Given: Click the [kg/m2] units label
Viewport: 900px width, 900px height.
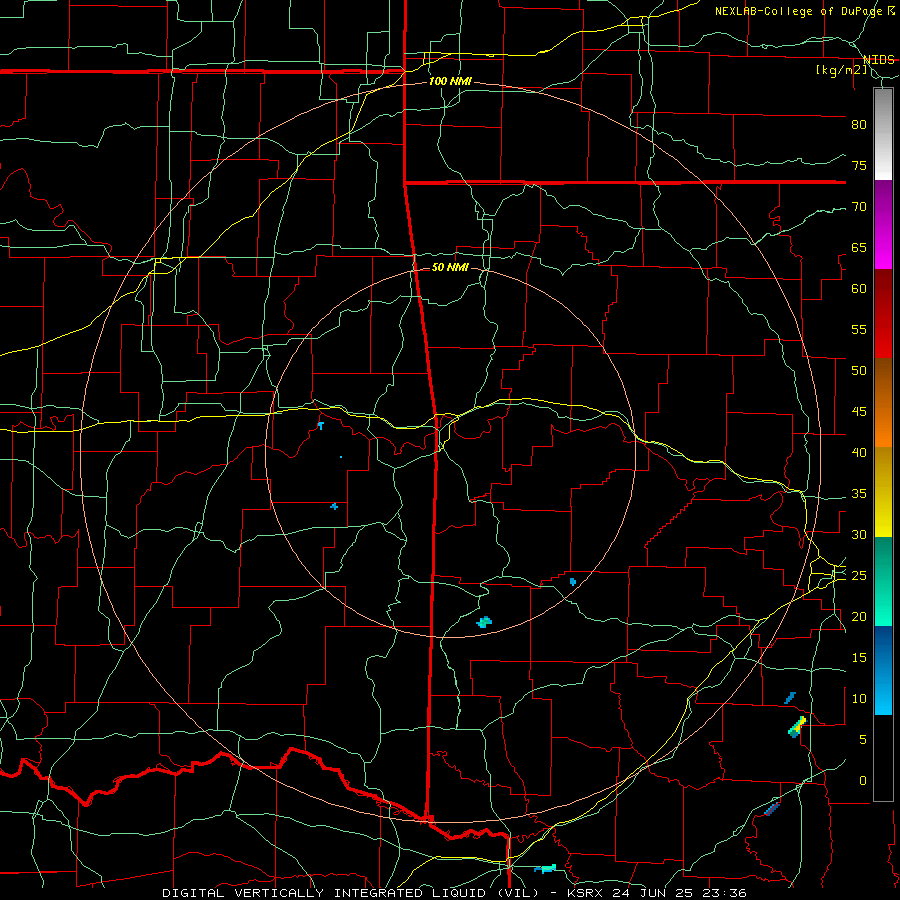Looking at the screenshot, I should pos(841,70).
